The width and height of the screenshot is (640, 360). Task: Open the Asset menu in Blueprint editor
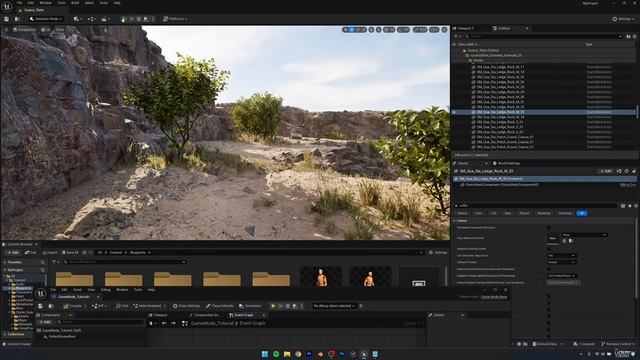point(77,290)
